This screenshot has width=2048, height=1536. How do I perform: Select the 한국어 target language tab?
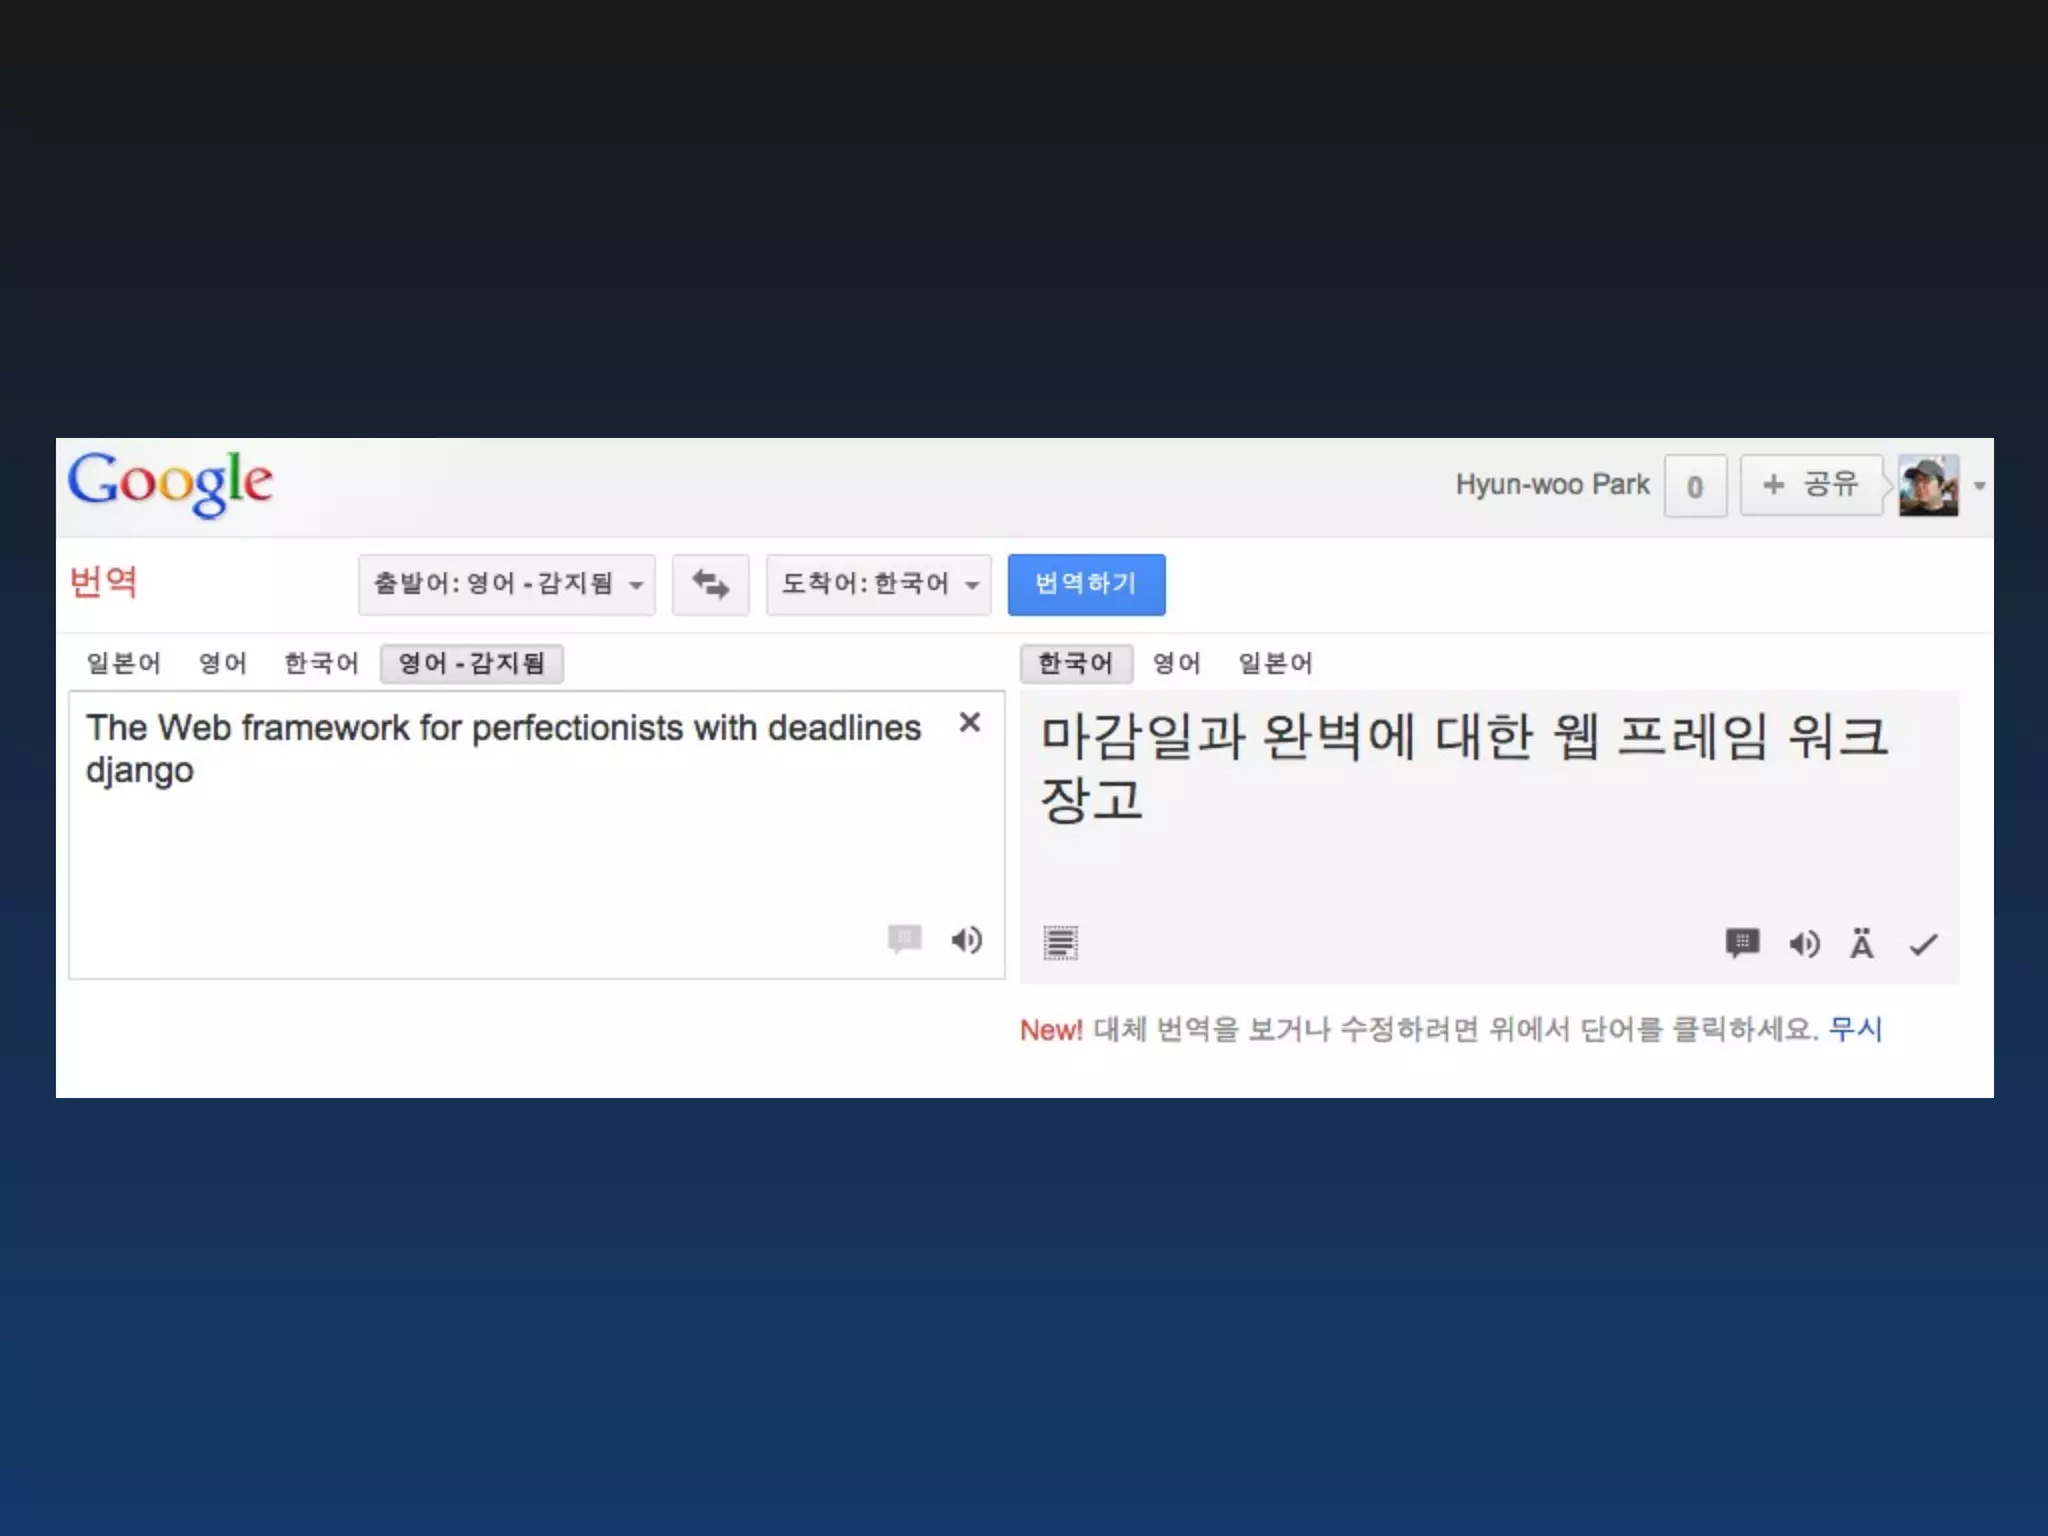[x=1075, y=663]
